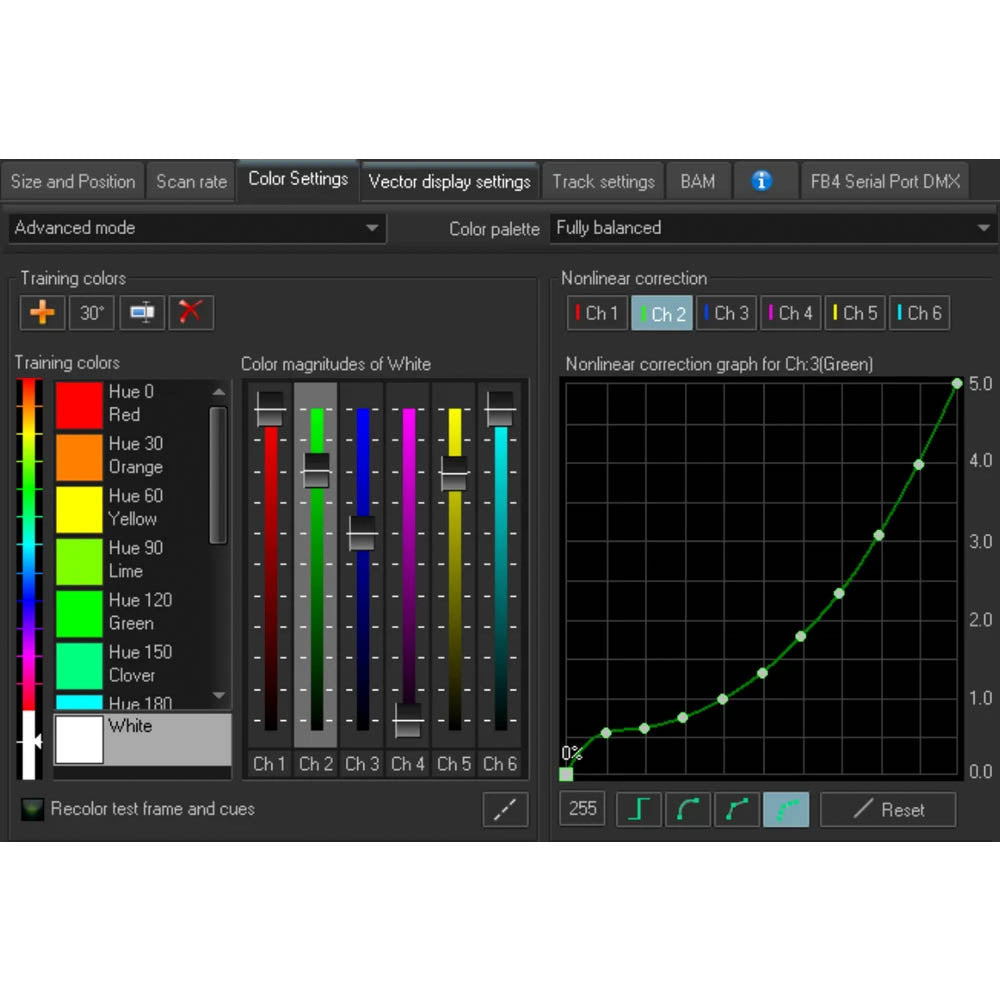Click training colors list scroll-down arrow
This screenshot has height=1000, width=1000.
219,695
